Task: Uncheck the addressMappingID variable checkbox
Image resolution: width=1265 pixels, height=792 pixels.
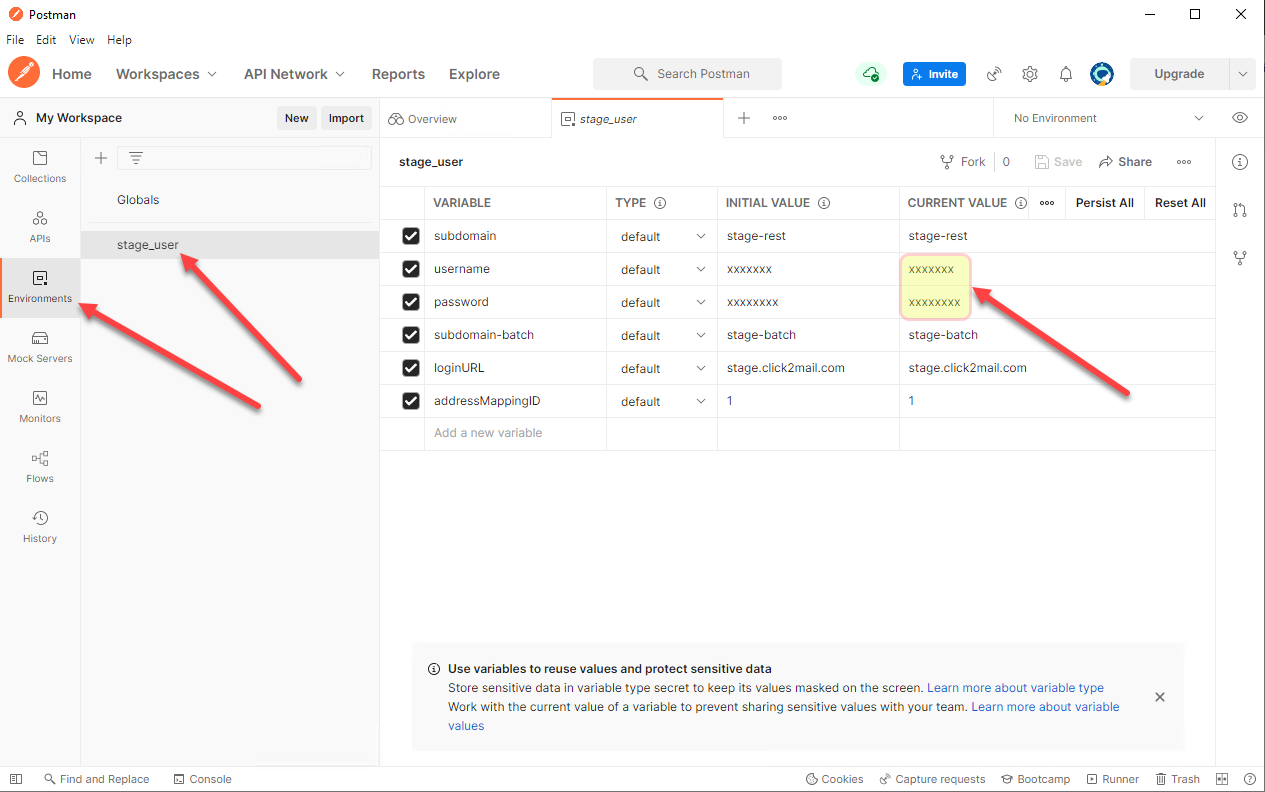Action: [411, 401]
